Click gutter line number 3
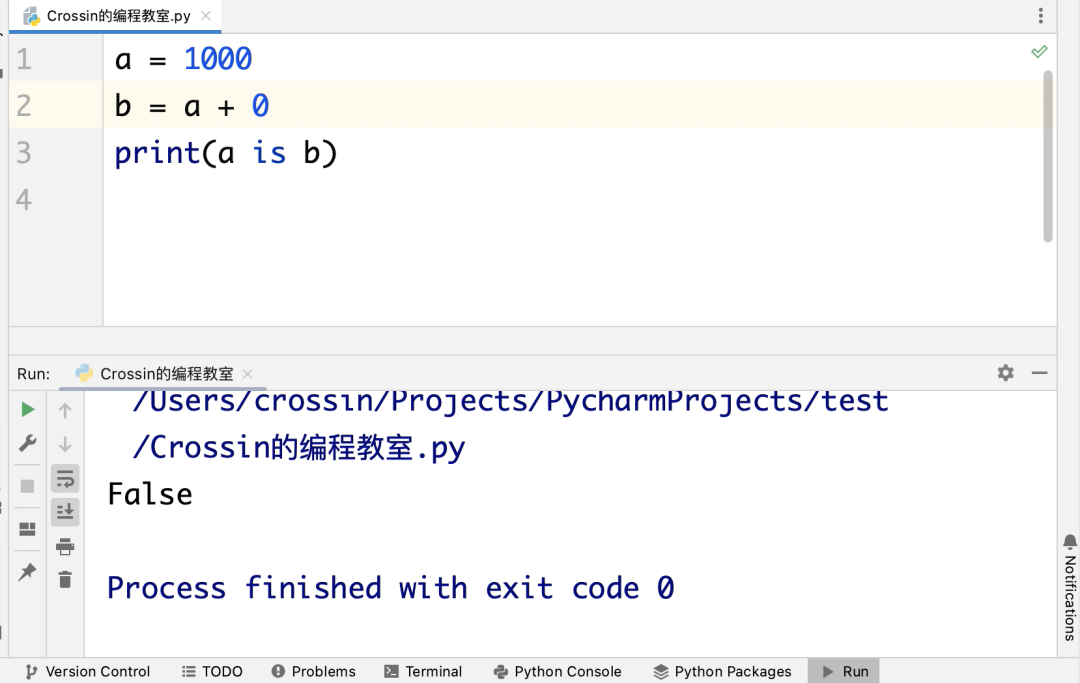 [24, 153]
